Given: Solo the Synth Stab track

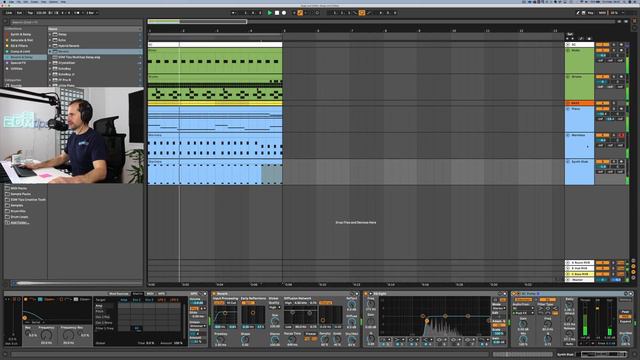Looking at the screenshot, I should [x=613, y=162].
